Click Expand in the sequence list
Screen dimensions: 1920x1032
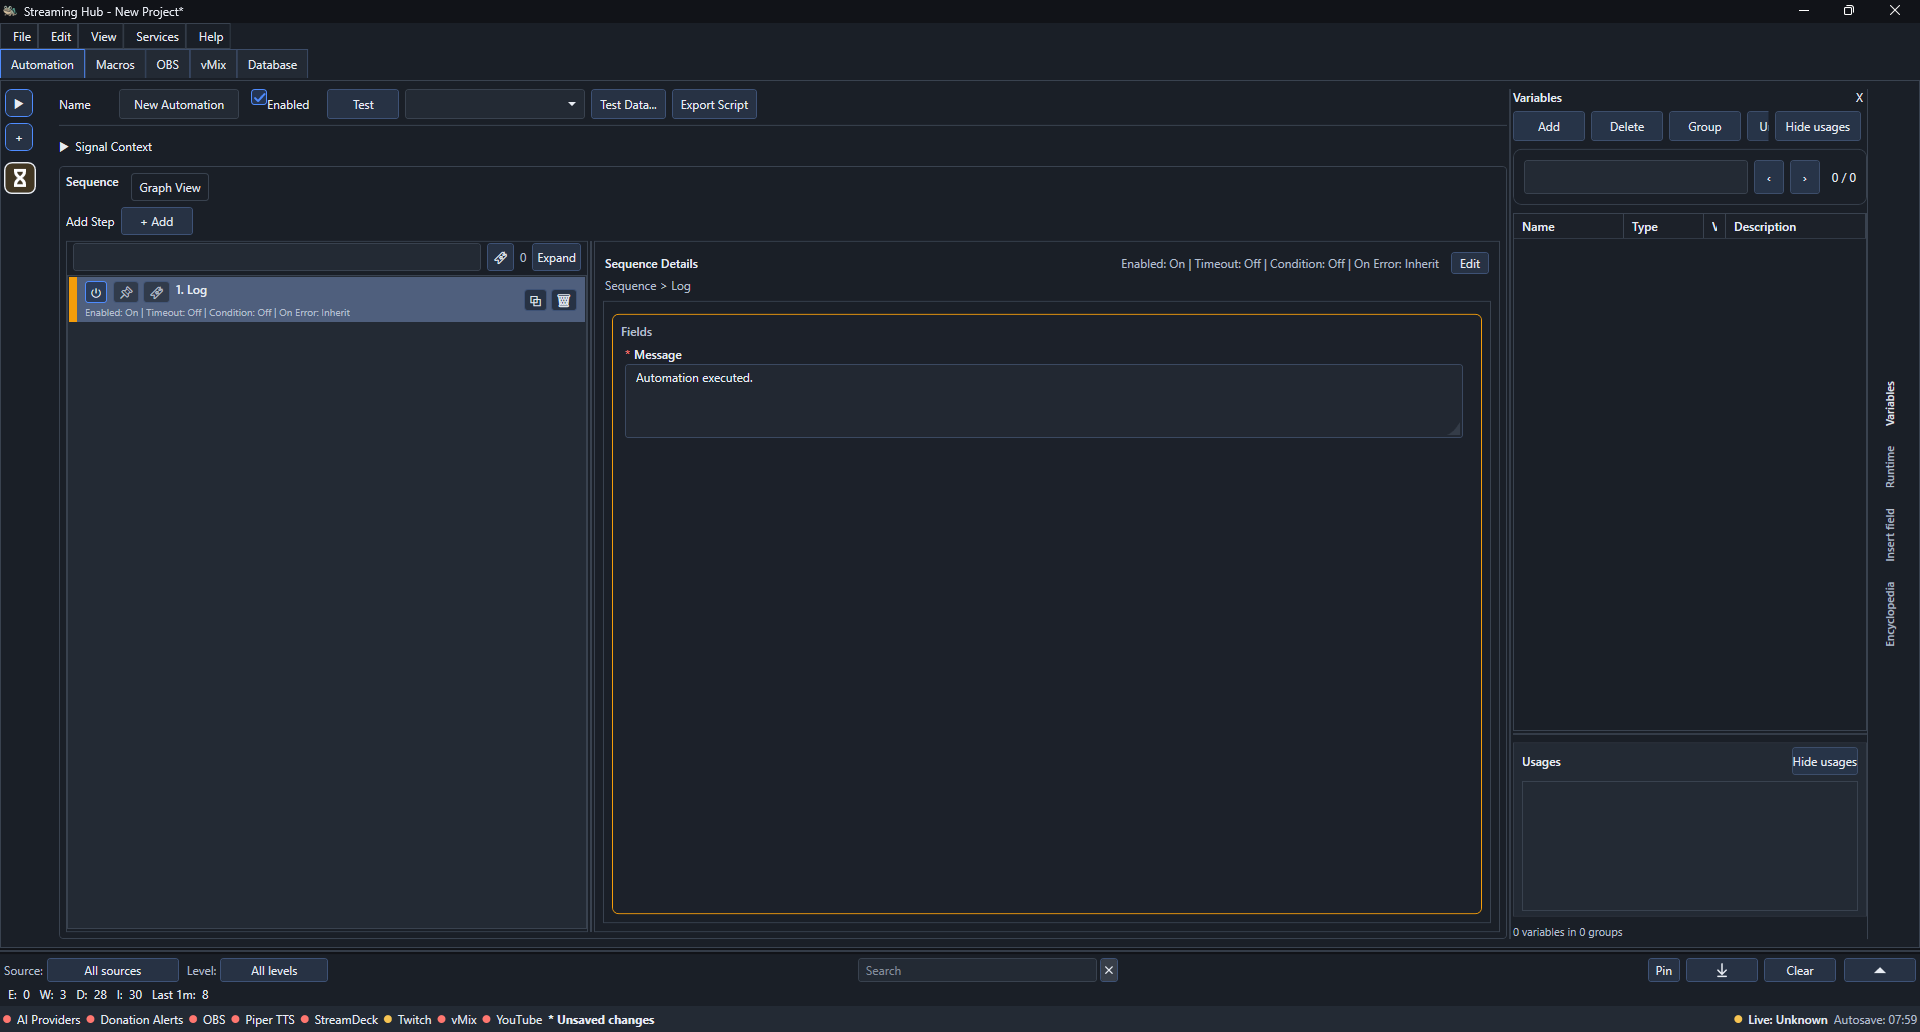557,257
